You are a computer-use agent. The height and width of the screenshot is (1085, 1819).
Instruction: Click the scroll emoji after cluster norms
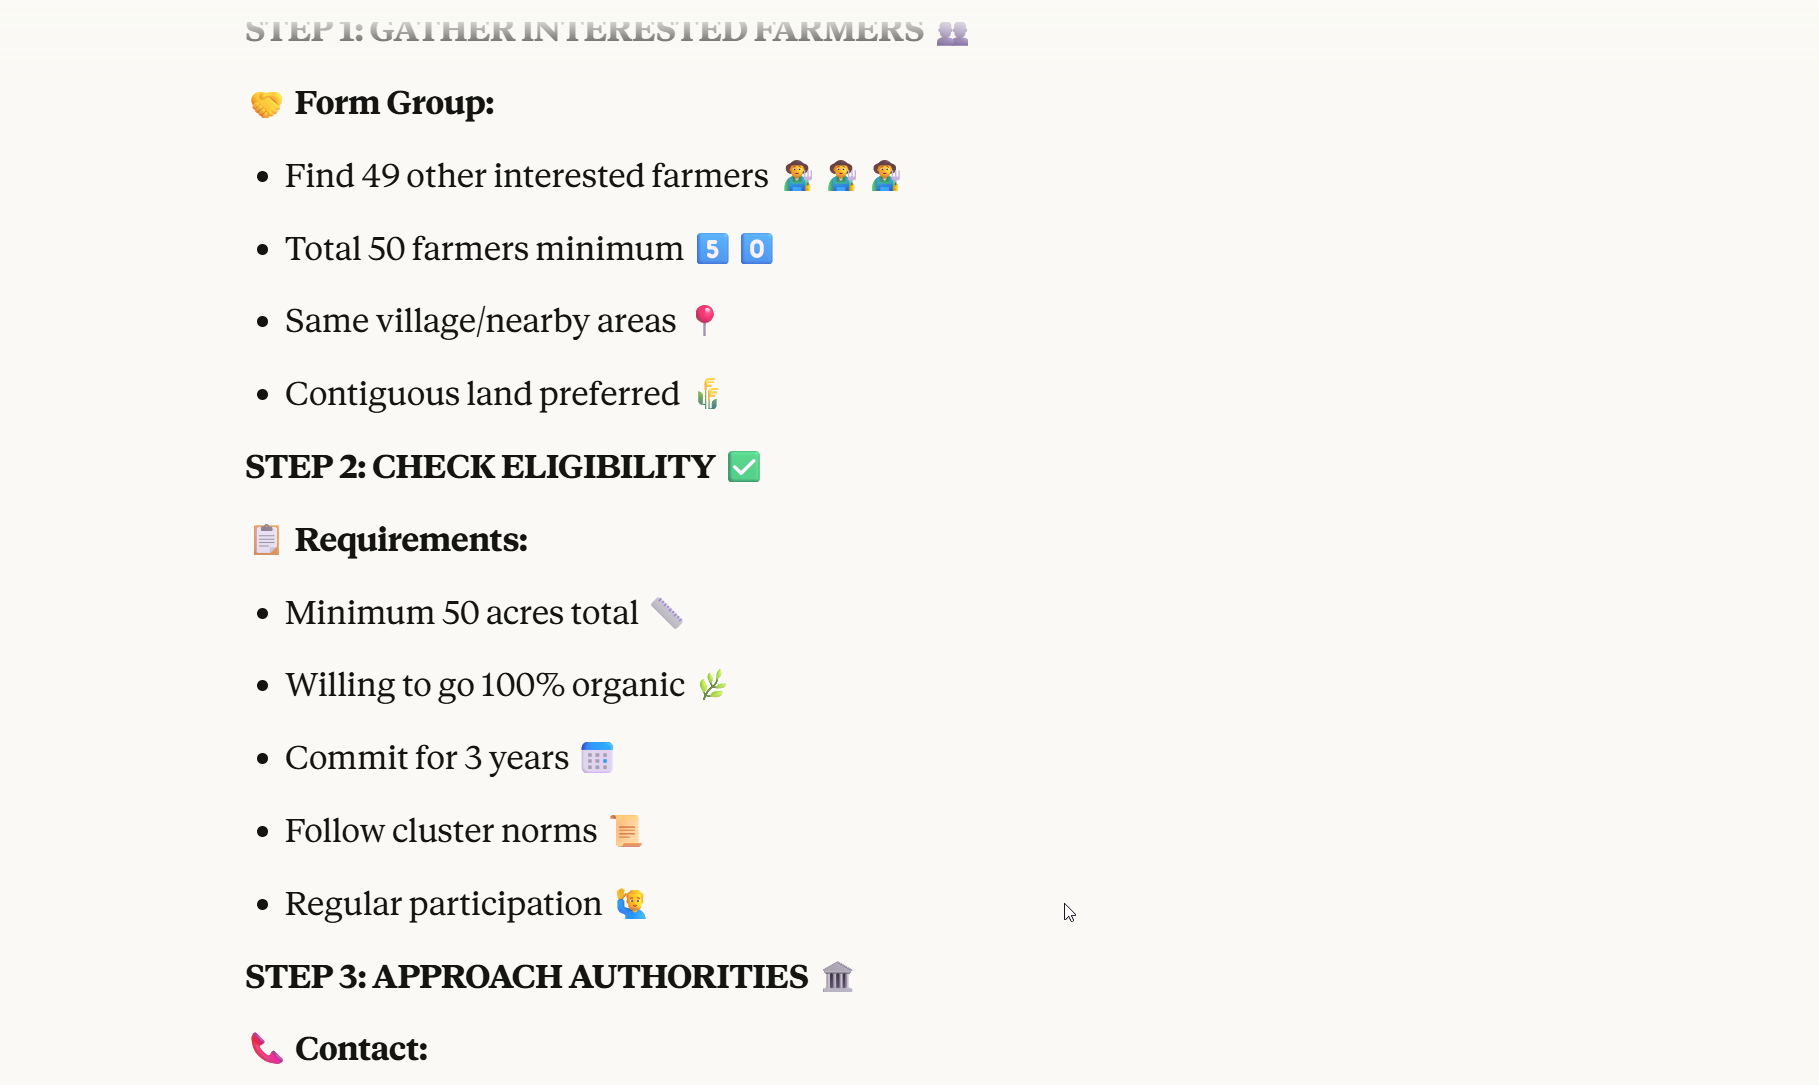point(626,831)
